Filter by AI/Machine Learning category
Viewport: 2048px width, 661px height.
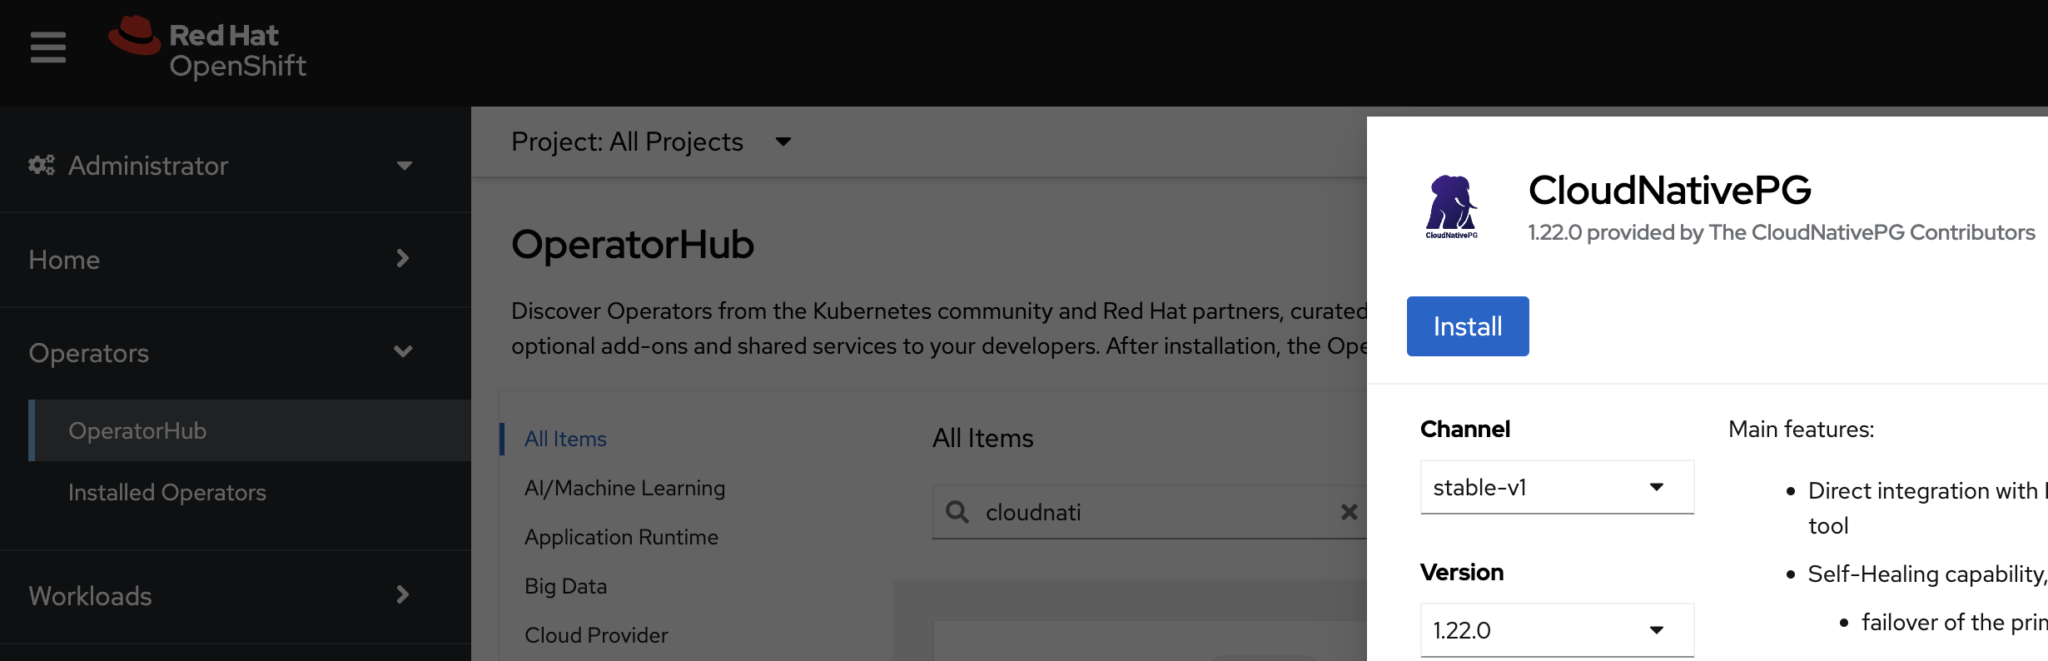tap(624, 488)
